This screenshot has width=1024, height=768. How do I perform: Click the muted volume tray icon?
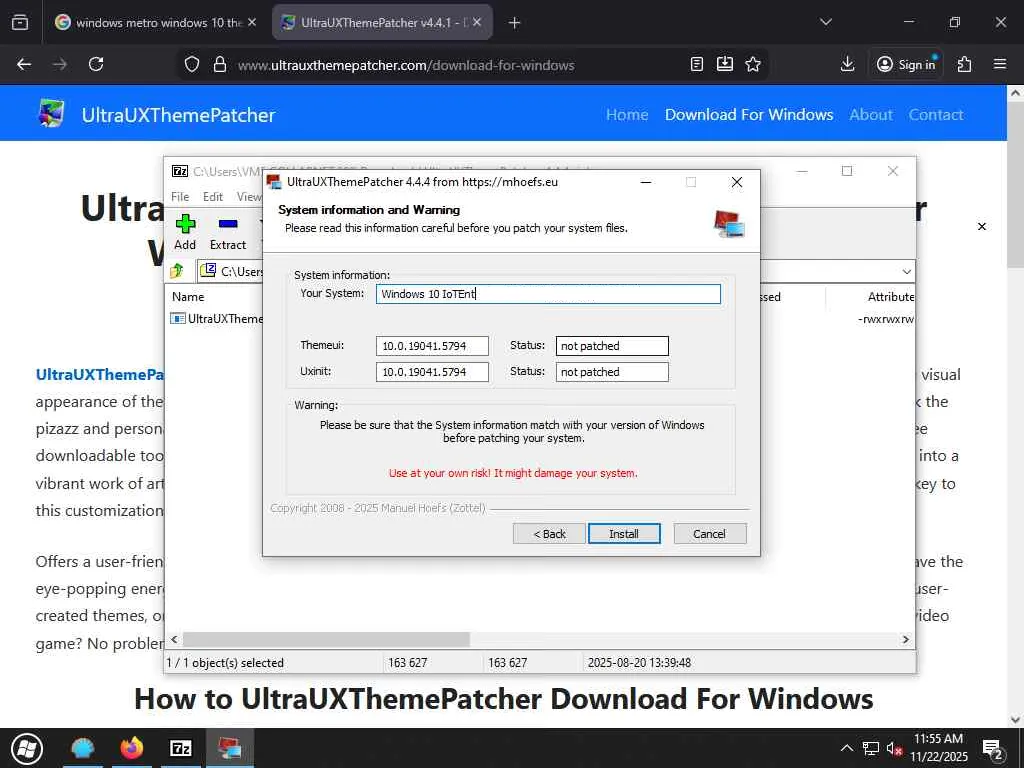(894, 749)
